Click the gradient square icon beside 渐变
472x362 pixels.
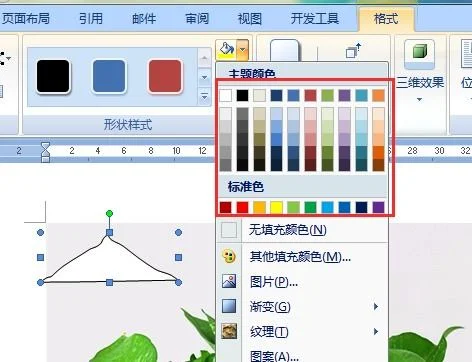tap(229, 306)
